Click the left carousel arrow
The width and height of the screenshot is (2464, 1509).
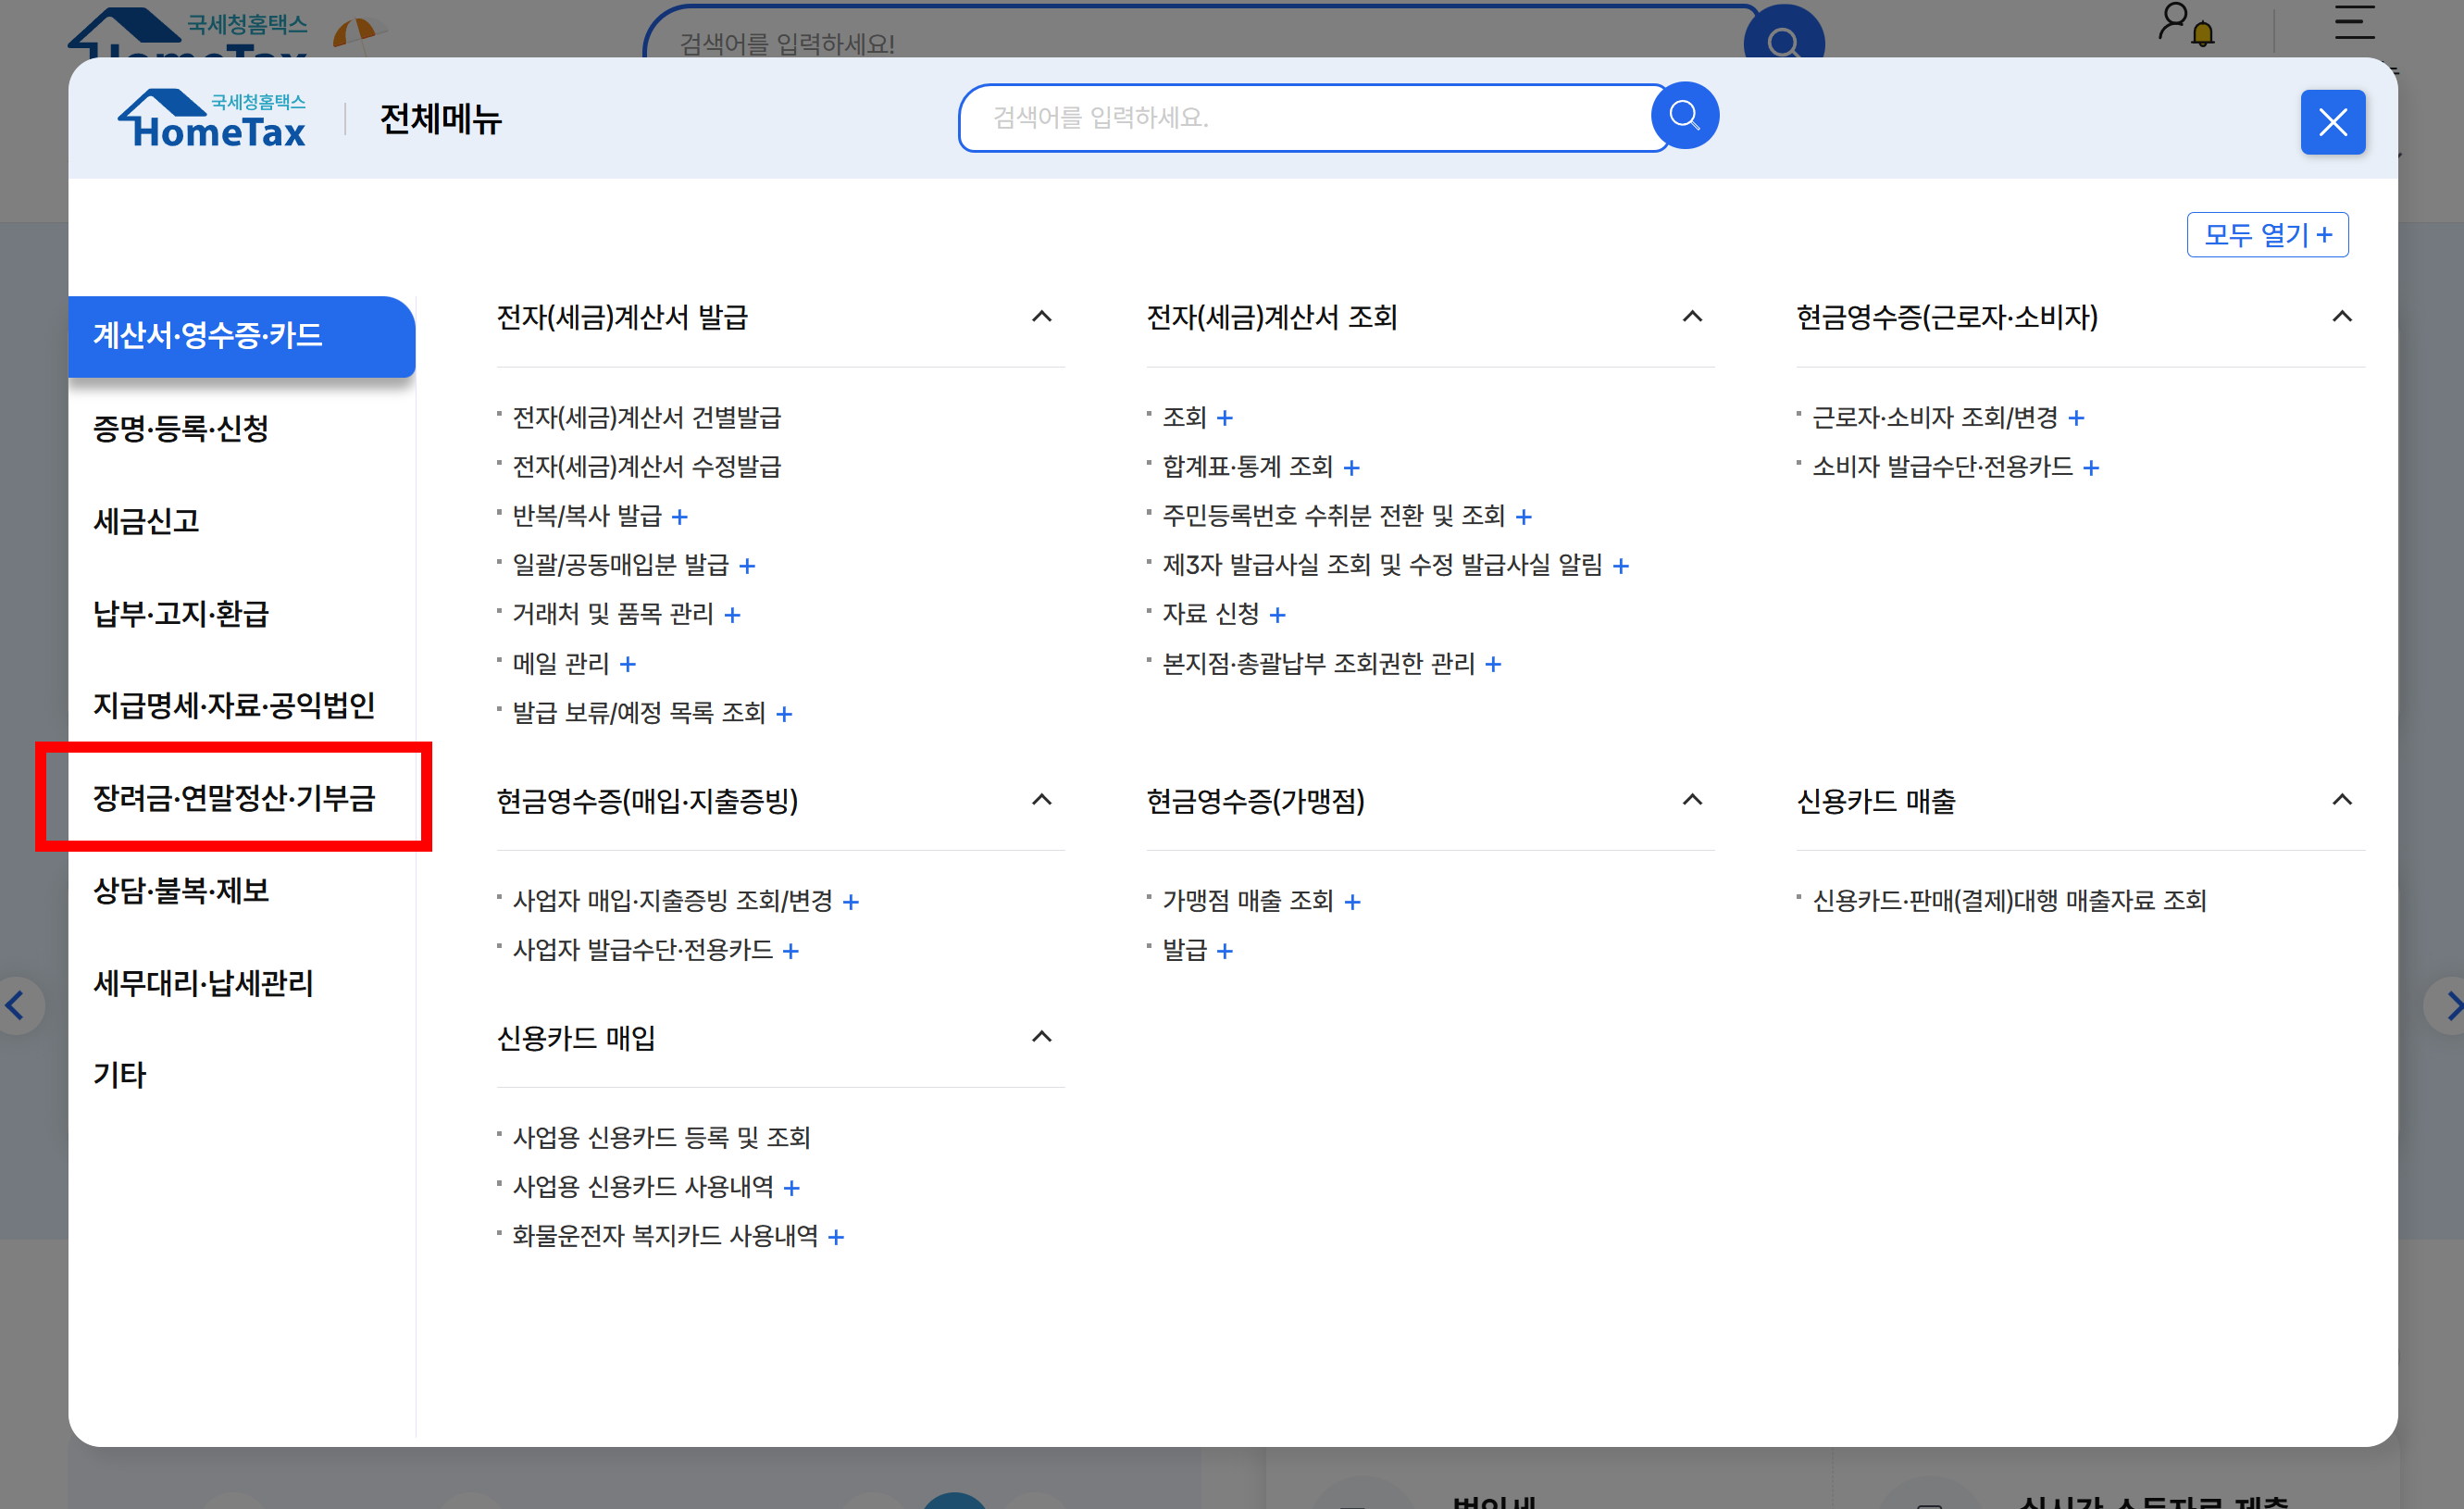pos(15,1005)
